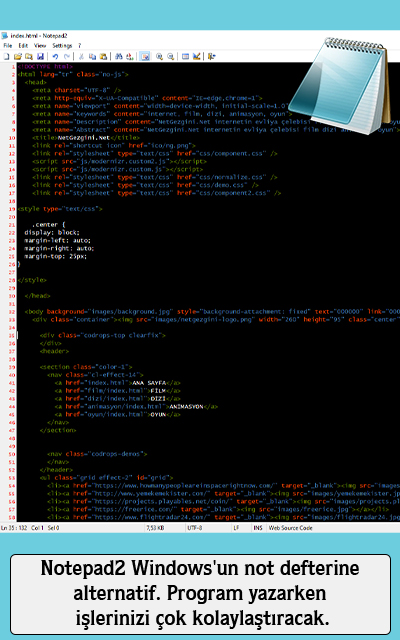Click the 'yemekemekister.com' list item line

[223, 493]
